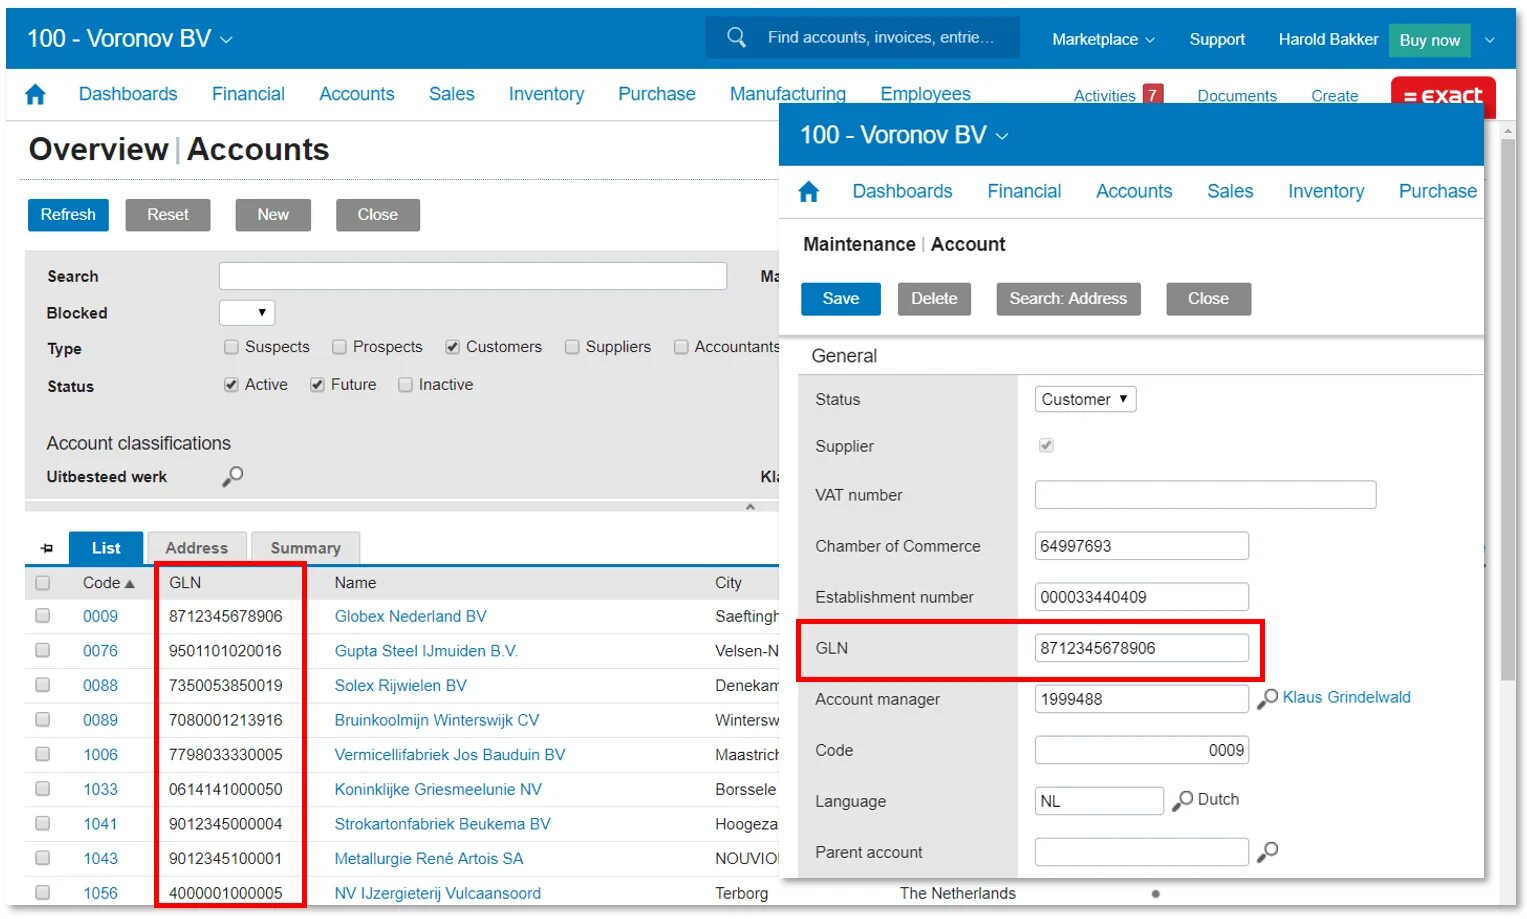Click the vertical page scrollbar
This screenshot has height=919, width=1527.
1507,410
